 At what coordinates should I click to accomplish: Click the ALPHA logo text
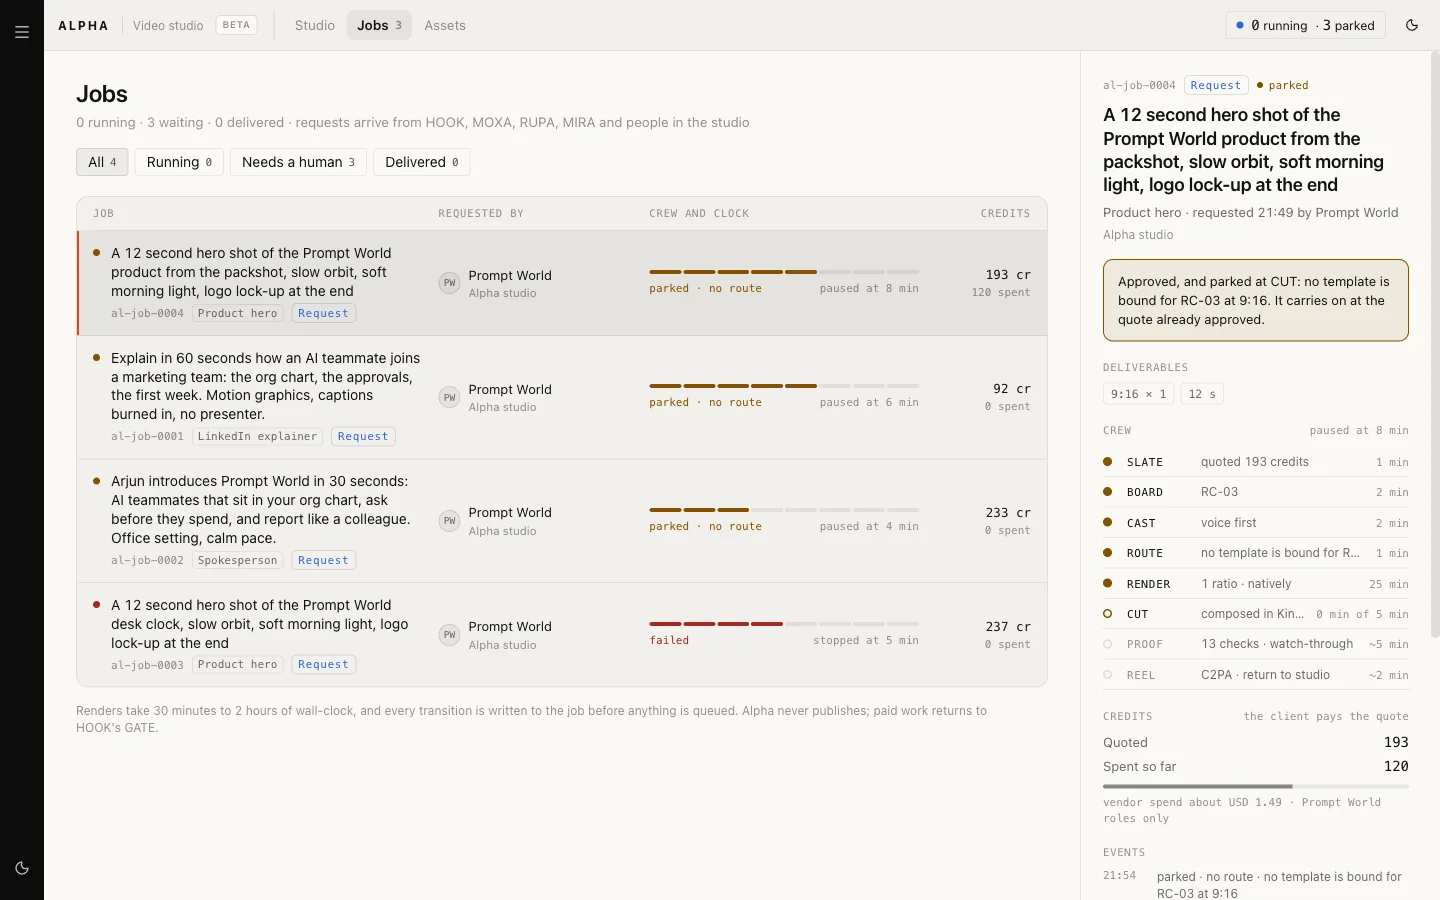click(83, 26)
